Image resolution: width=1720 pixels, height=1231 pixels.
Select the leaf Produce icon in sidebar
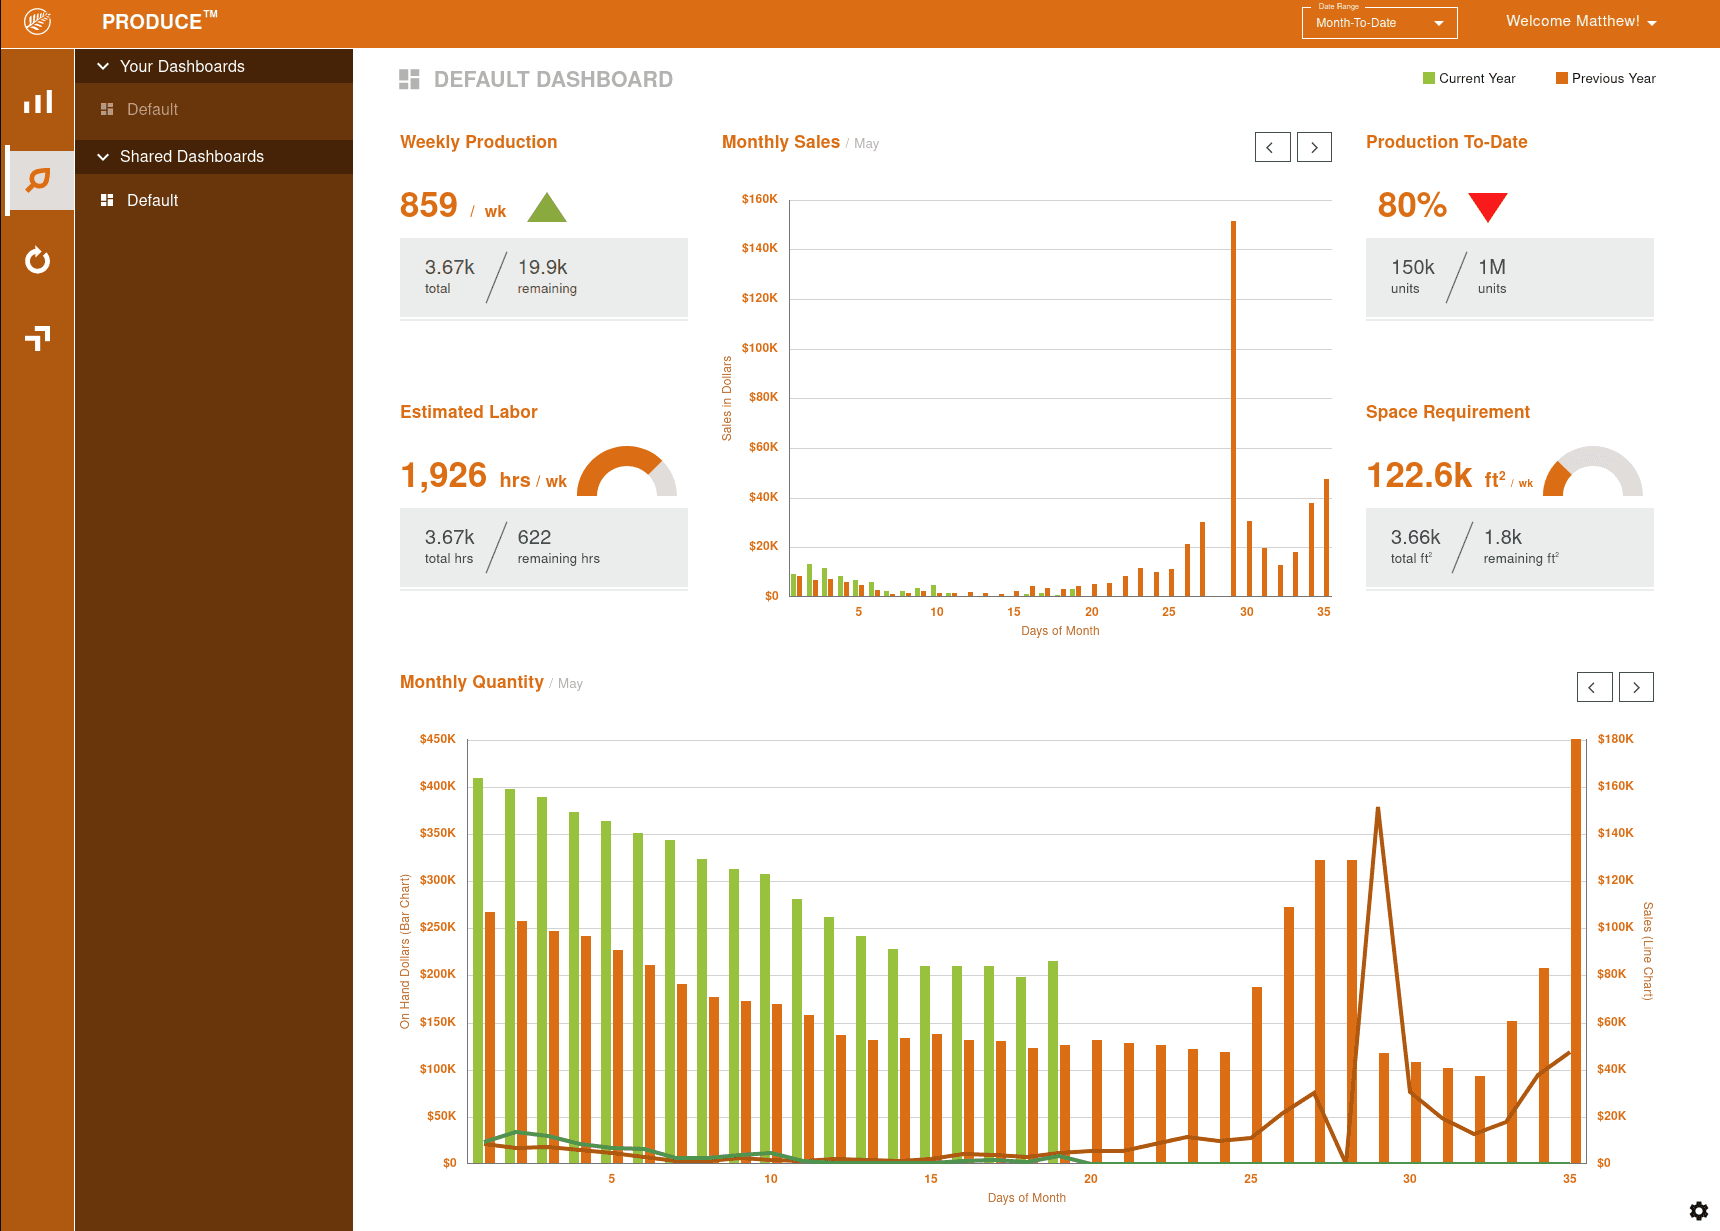(37, 179)
